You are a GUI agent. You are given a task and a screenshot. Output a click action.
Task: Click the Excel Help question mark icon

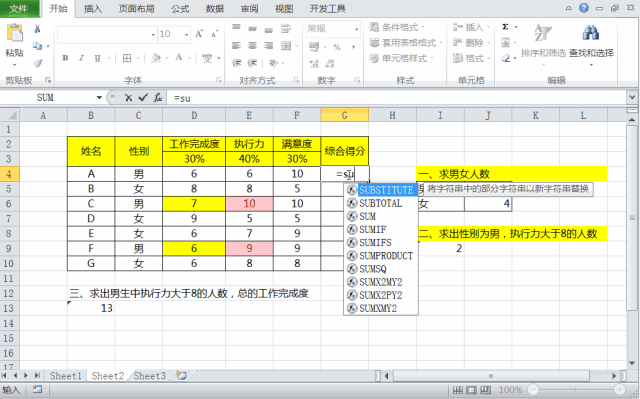coord(584,8)
